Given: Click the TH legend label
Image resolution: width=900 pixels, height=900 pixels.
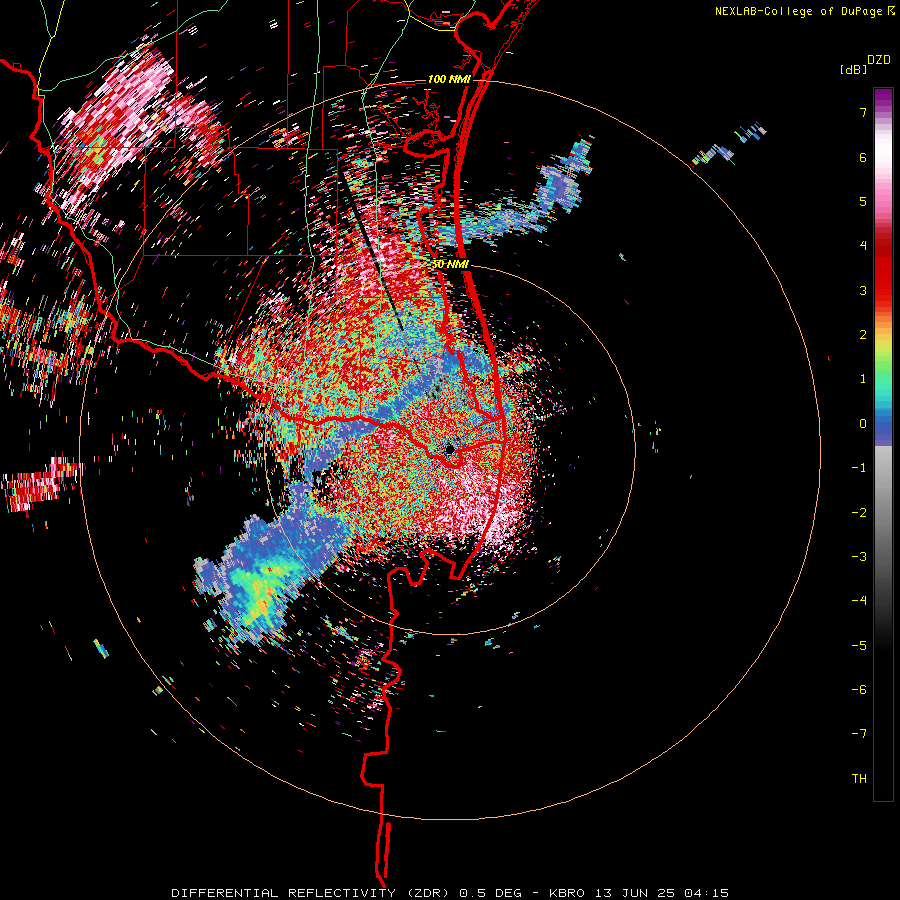Looking at the screenshot, I should [x=859, y=779].
